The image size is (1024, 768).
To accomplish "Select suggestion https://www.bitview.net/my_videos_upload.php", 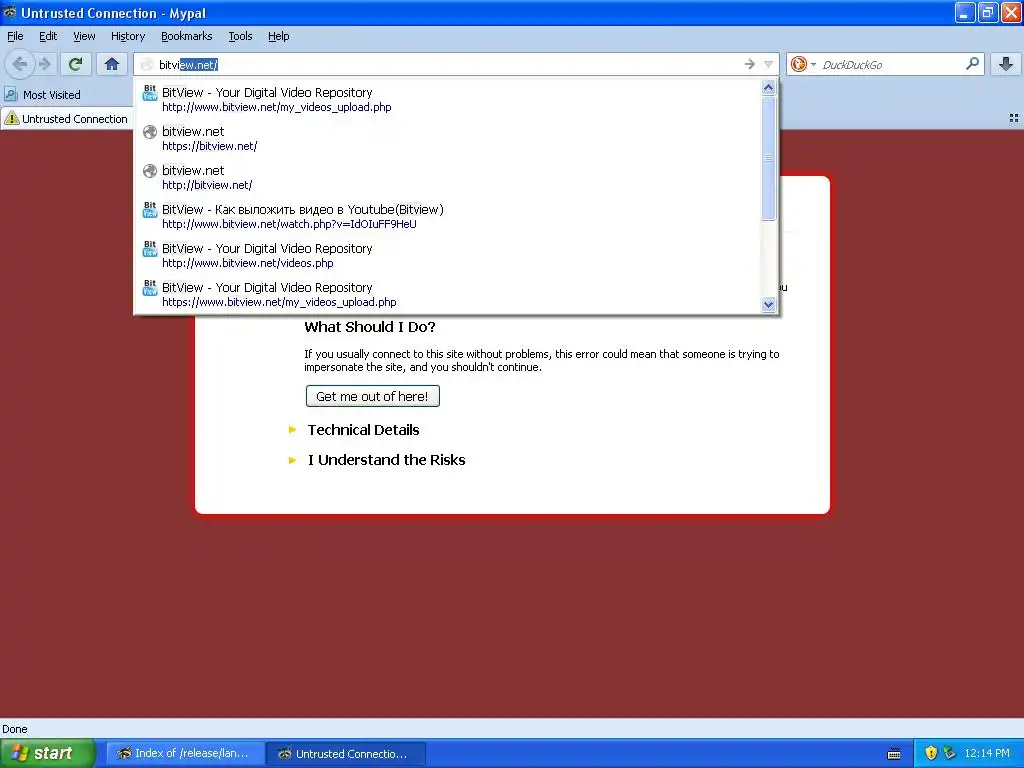I will click(x=448, y=295).
